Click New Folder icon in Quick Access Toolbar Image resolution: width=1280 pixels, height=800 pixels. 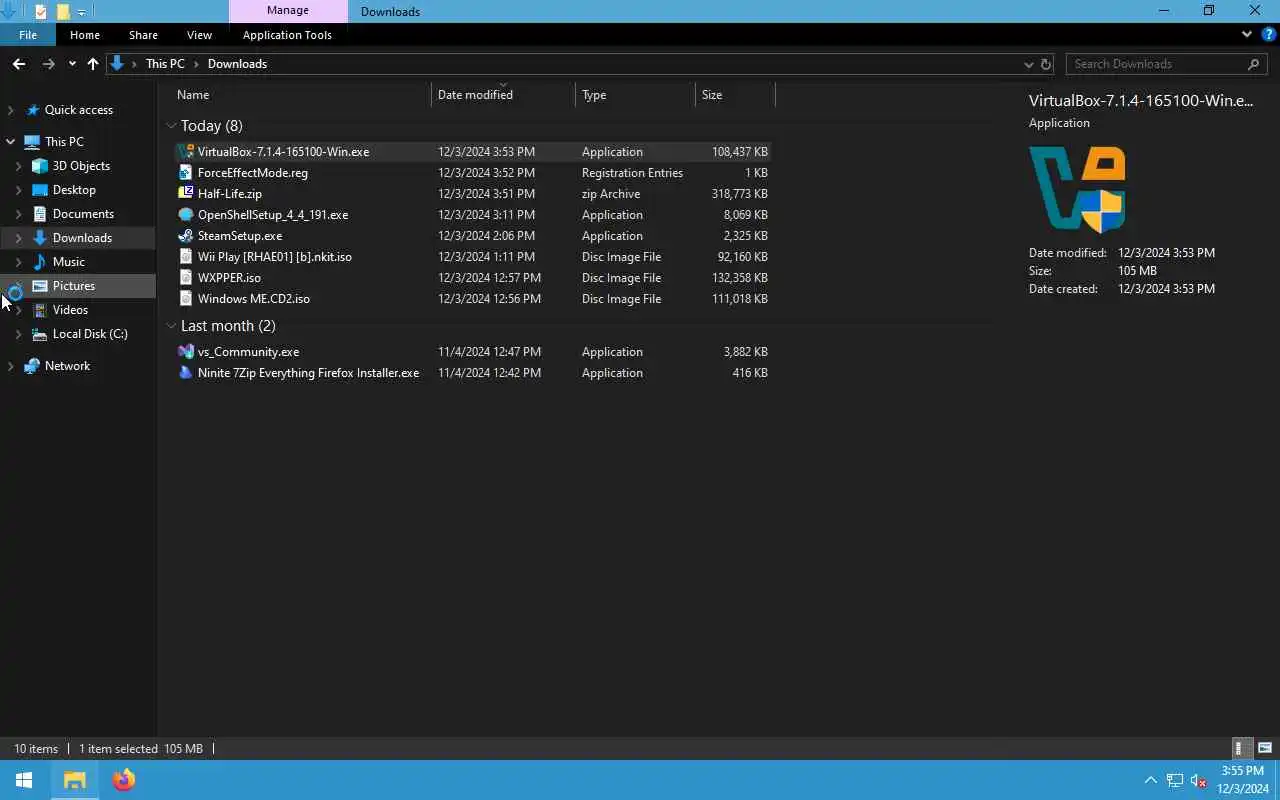63,12
